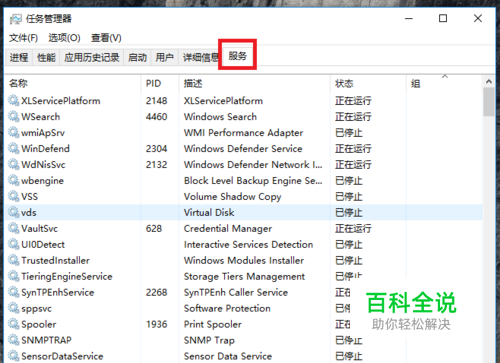Click the Credential Manager description
500x363 pixels.
click(x=228, y=229)
